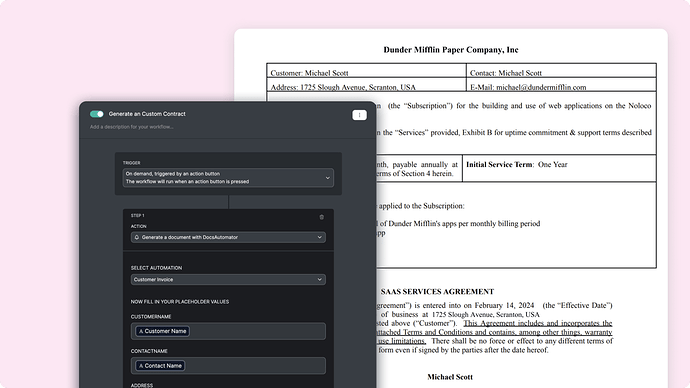Image resolution: width=690 pixels, height=388 pixels.
Task: Open the Select Automation dropdown Customer Invoice
Action: 228,279
